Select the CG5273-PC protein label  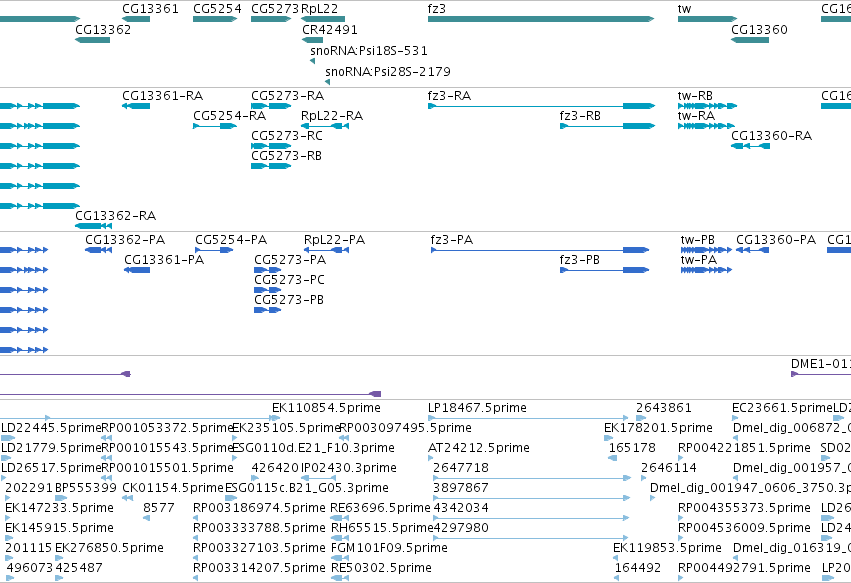coord(289,280)
